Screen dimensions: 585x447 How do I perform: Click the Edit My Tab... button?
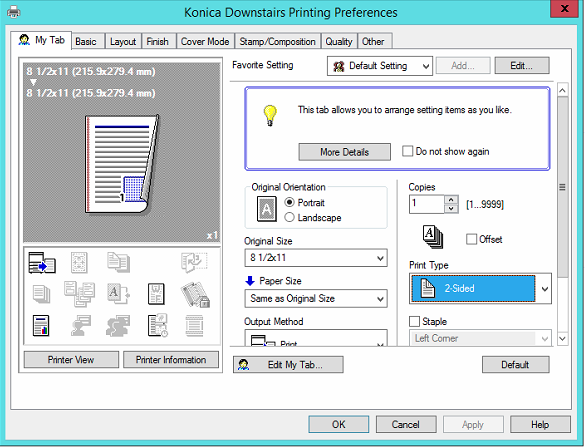pyautogui.click(x=288, y=365)
